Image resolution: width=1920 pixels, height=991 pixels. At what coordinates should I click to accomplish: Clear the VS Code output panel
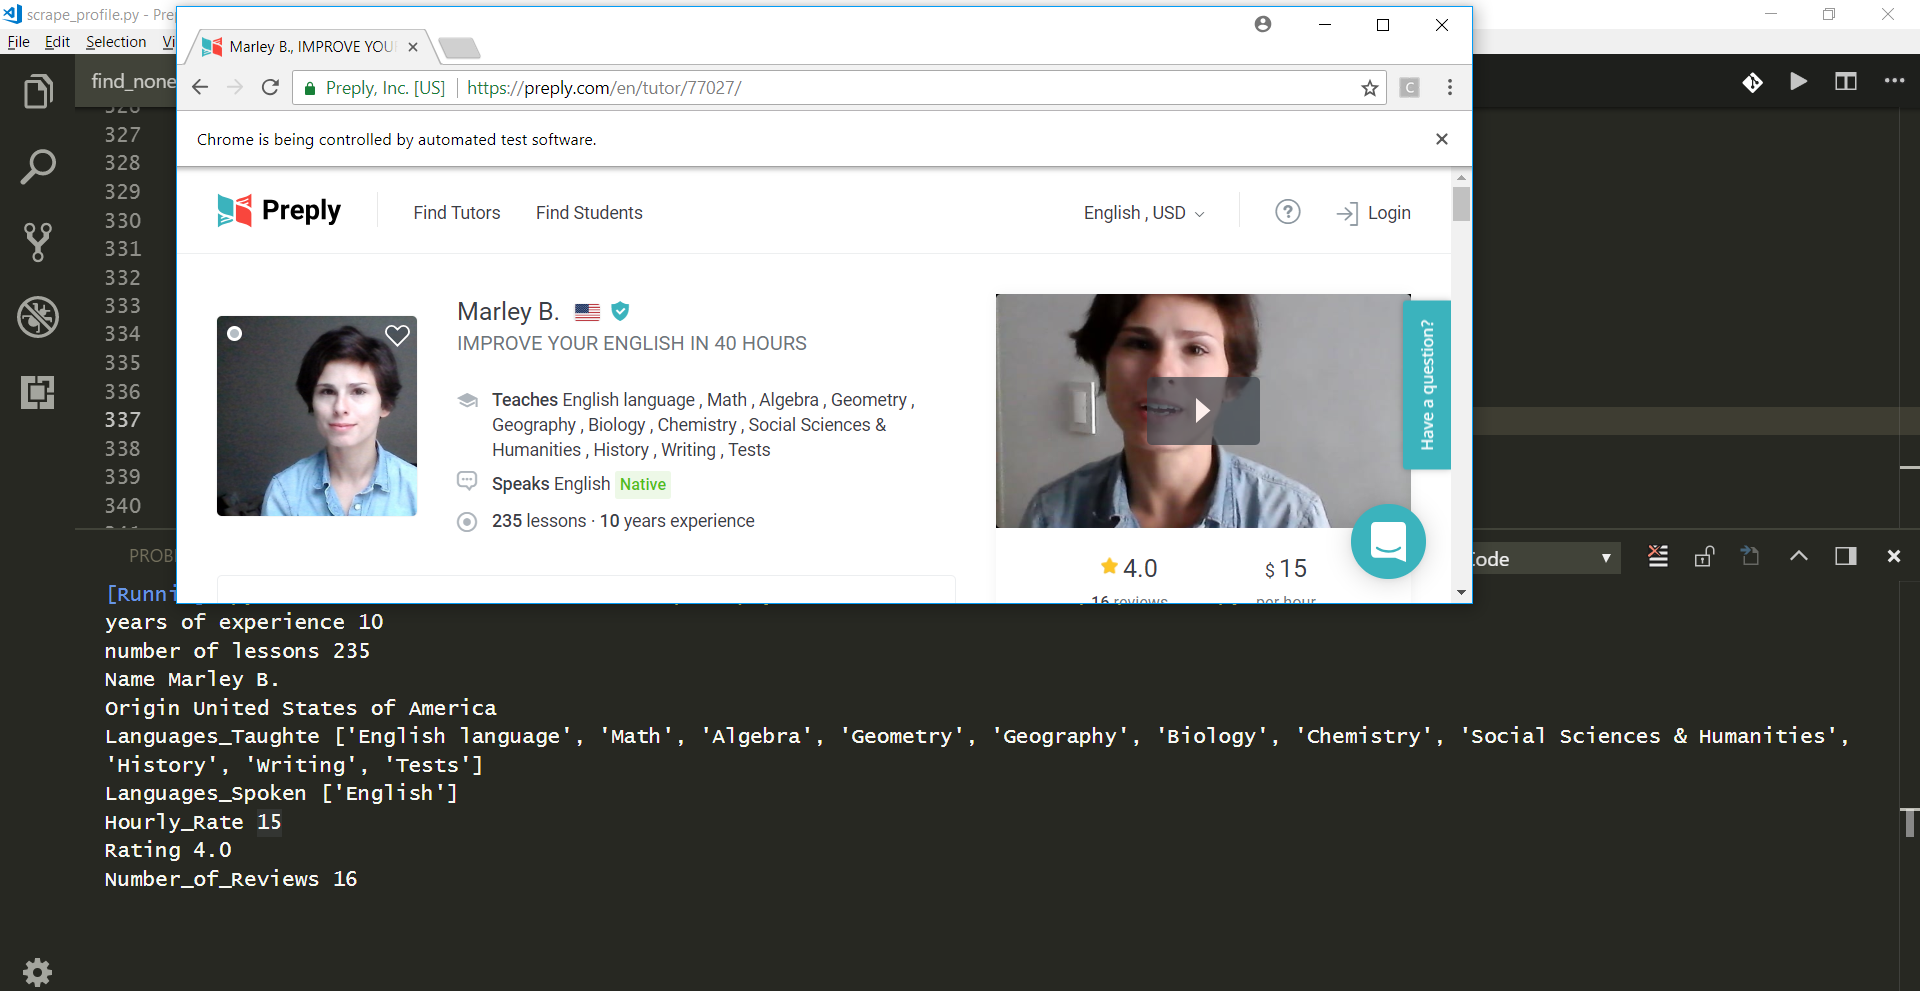click(1658, 556)
